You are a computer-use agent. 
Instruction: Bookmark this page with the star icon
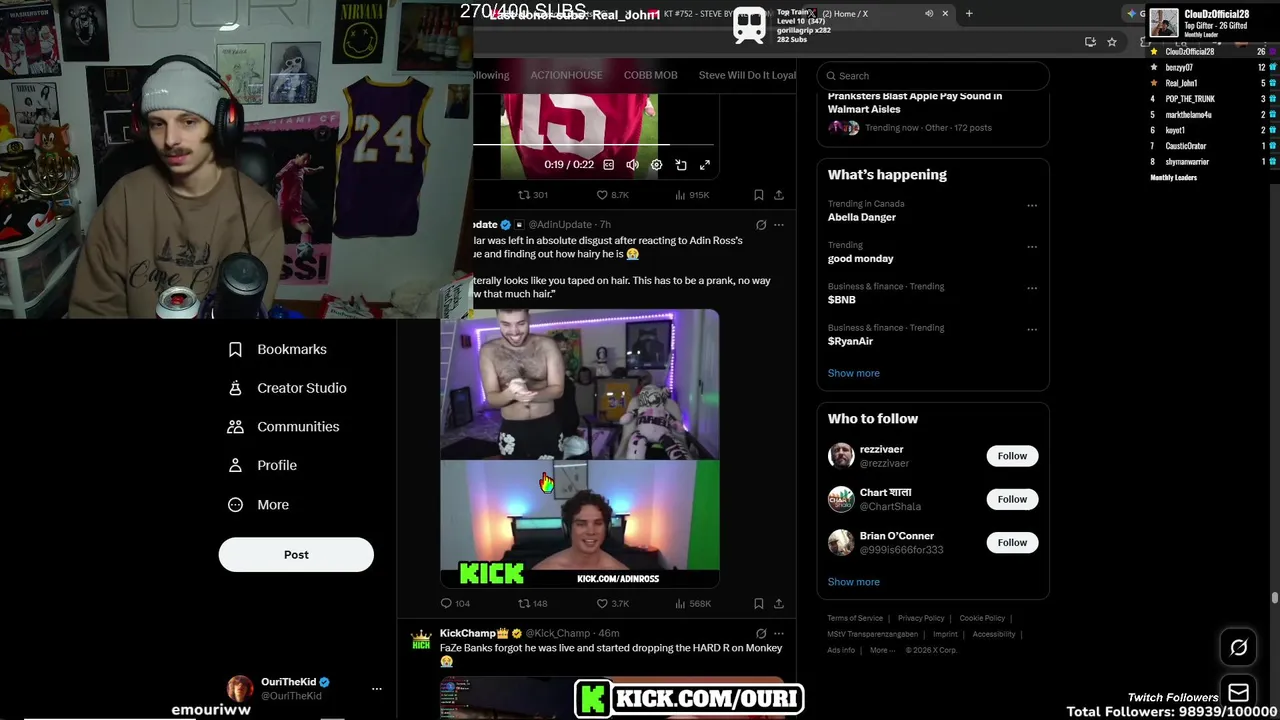1112,42
